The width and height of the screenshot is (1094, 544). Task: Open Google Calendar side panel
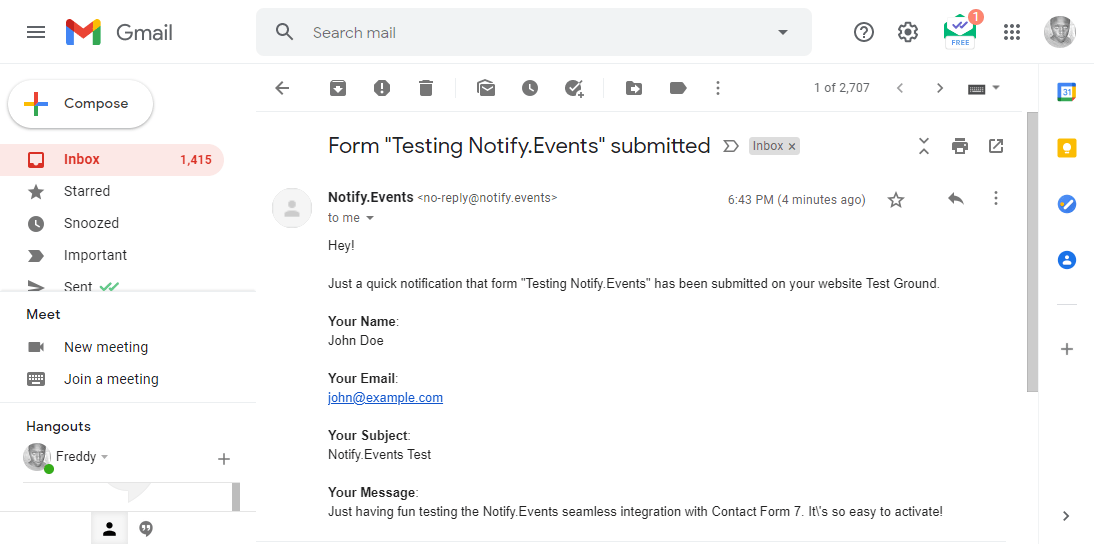click(x=1066, y=92)
